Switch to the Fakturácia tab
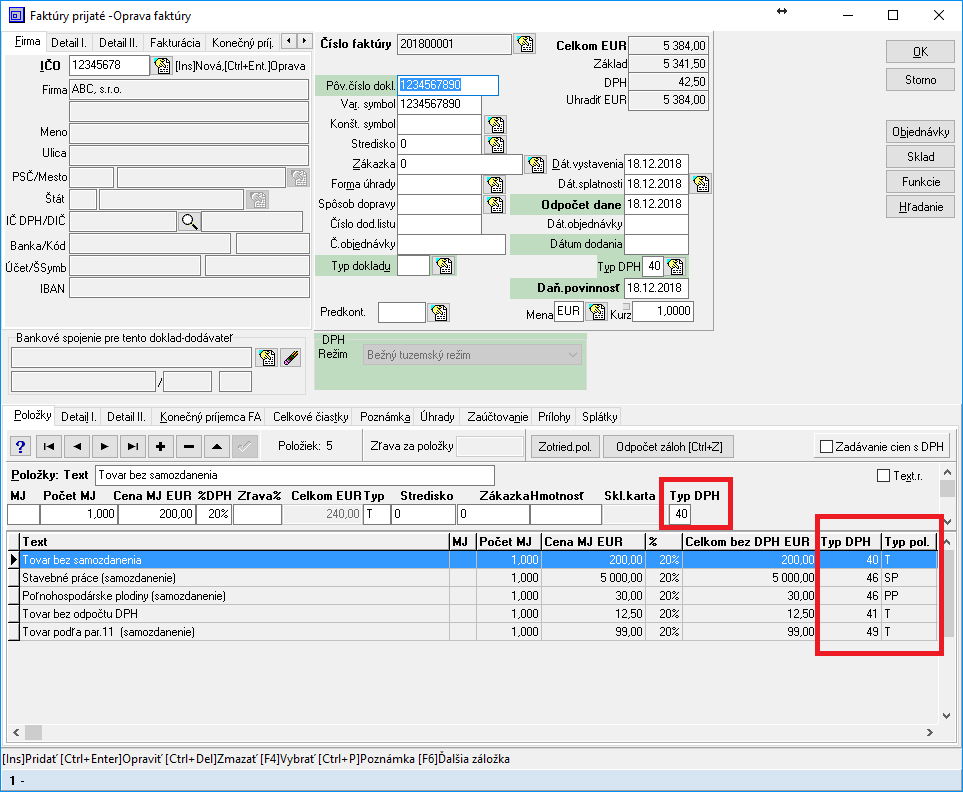 (x=174, y=43)
